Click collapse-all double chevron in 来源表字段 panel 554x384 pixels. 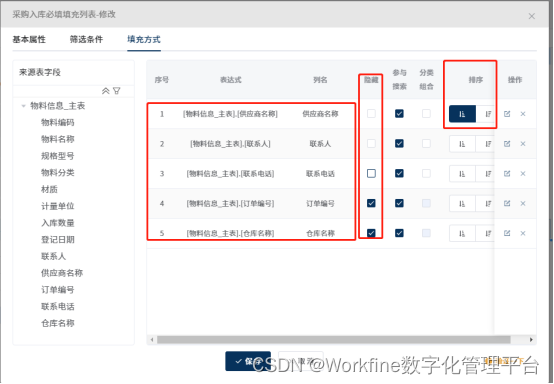(x=105, y=91)
